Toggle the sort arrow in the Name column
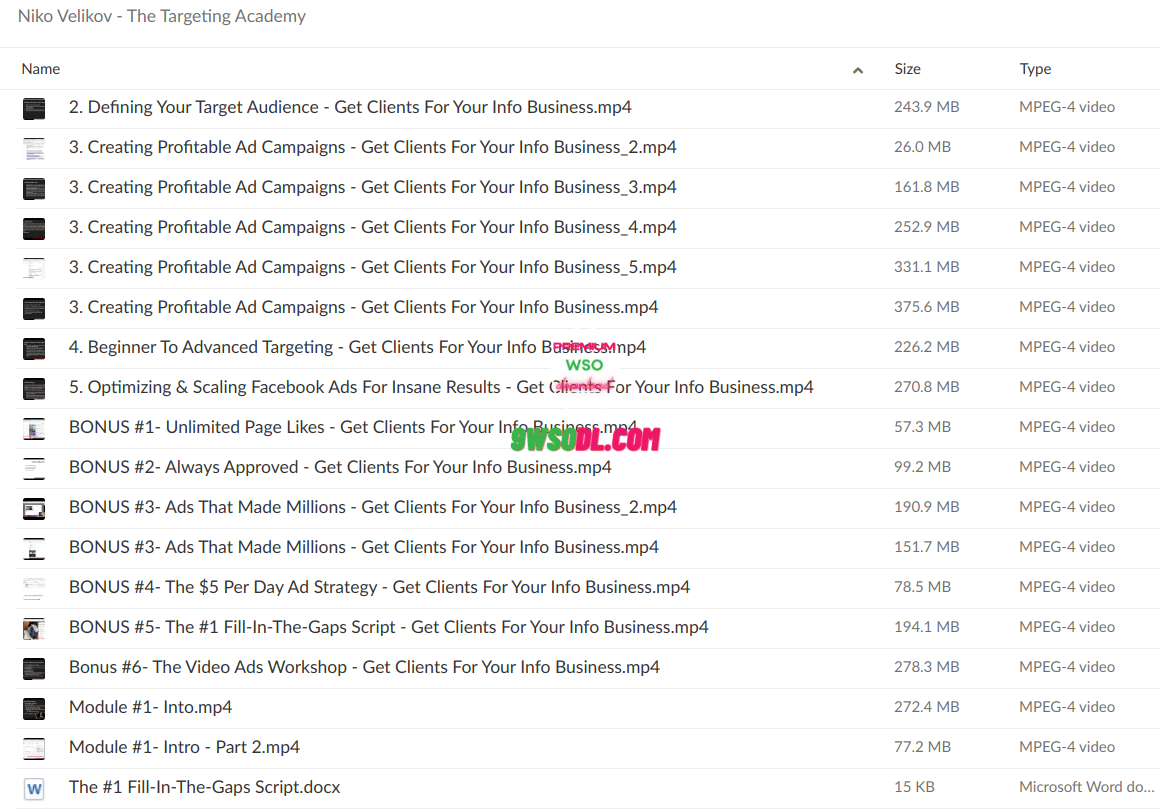1161x809 pixels. click(857, 70)
